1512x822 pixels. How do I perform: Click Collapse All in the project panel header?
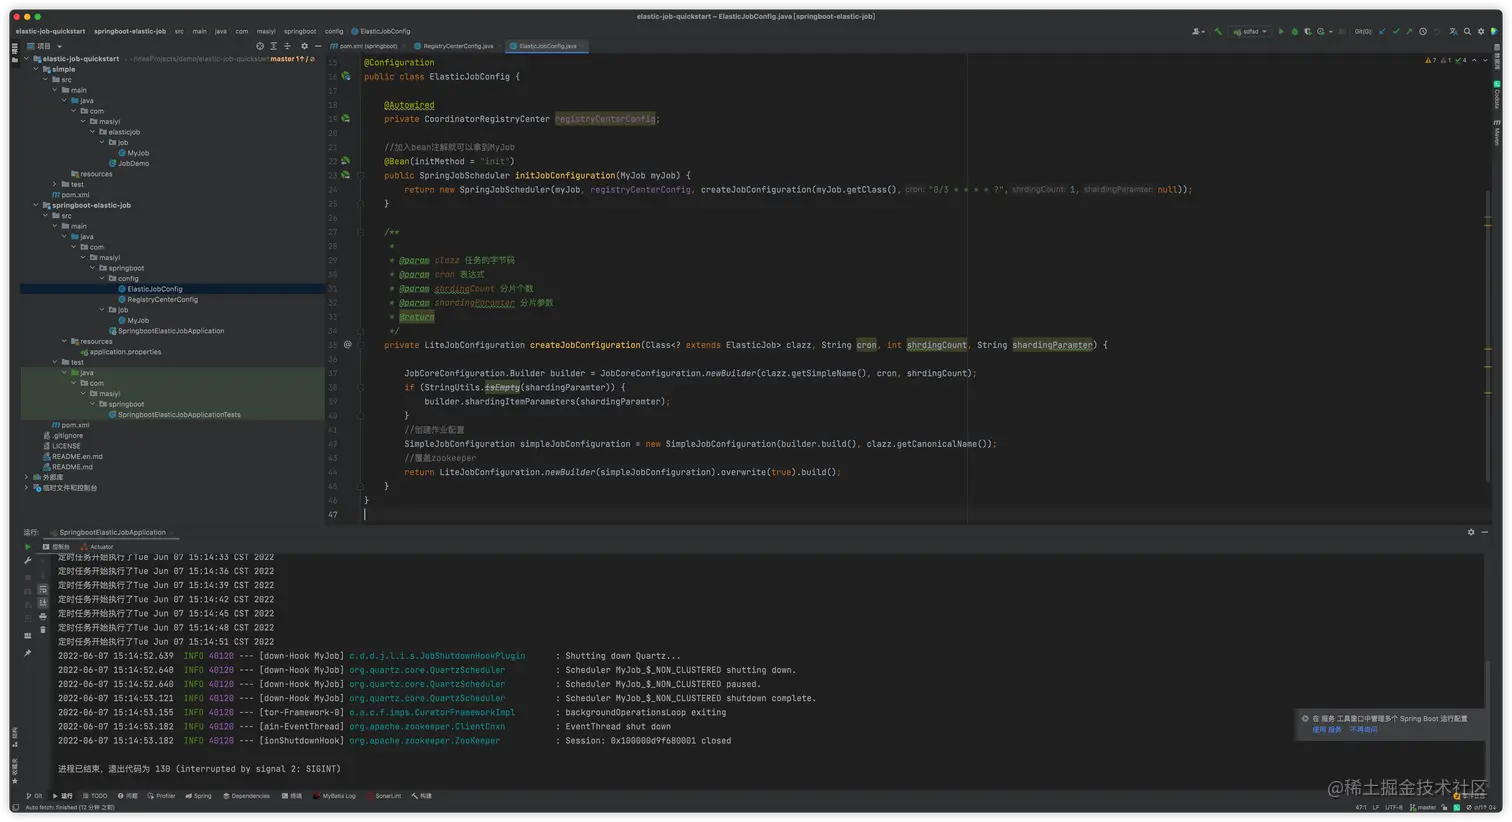(287, 46)
